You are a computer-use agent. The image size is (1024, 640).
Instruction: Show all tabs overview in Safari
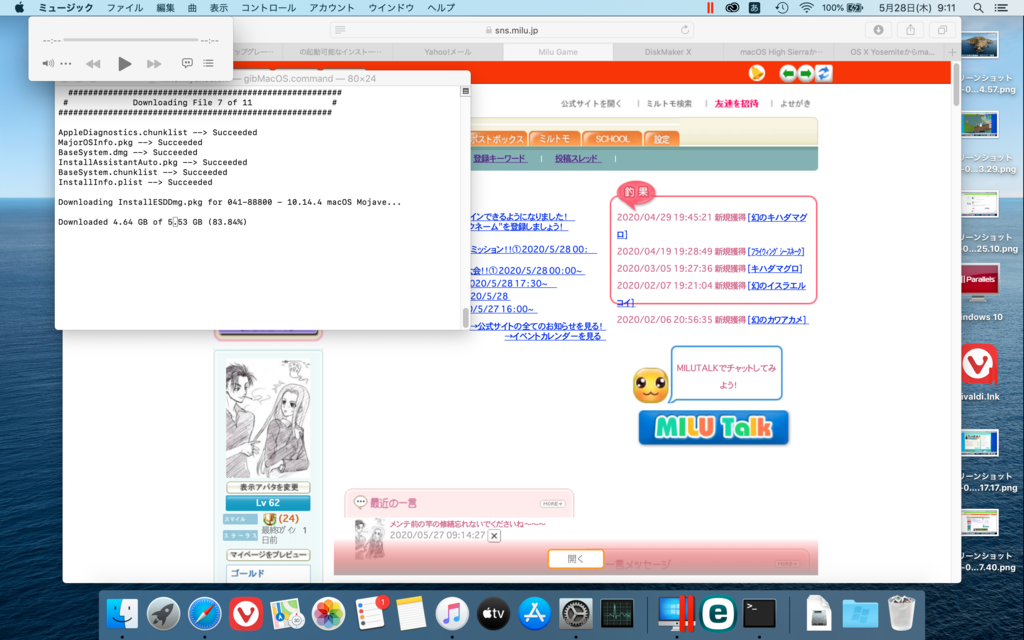(941, 30)
